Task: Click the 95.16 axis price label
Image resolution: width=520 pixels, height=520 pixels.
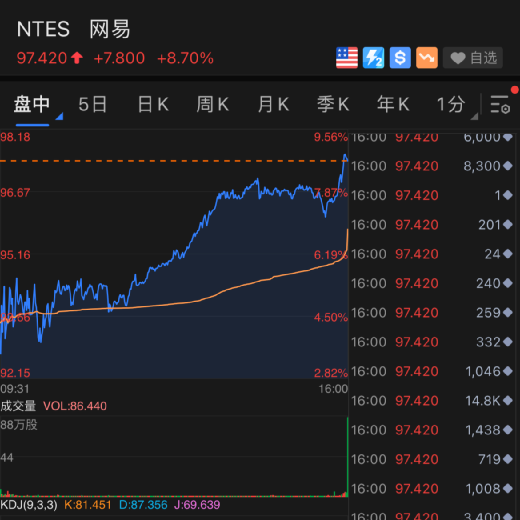Action: click(x=15, y=255)
